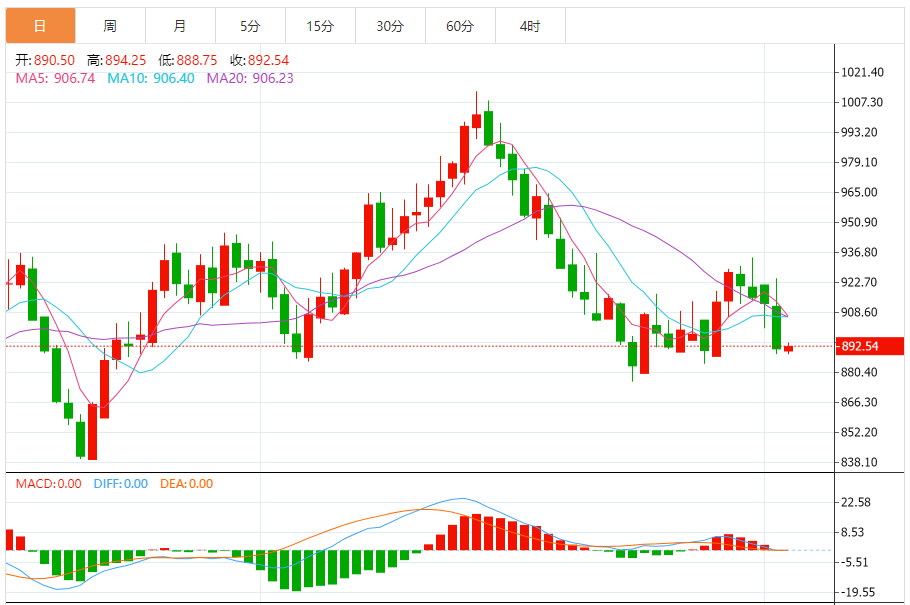Click the 1007.30 price axis label
This screenshot has width=910, height=605.
(x=862, y=103)
